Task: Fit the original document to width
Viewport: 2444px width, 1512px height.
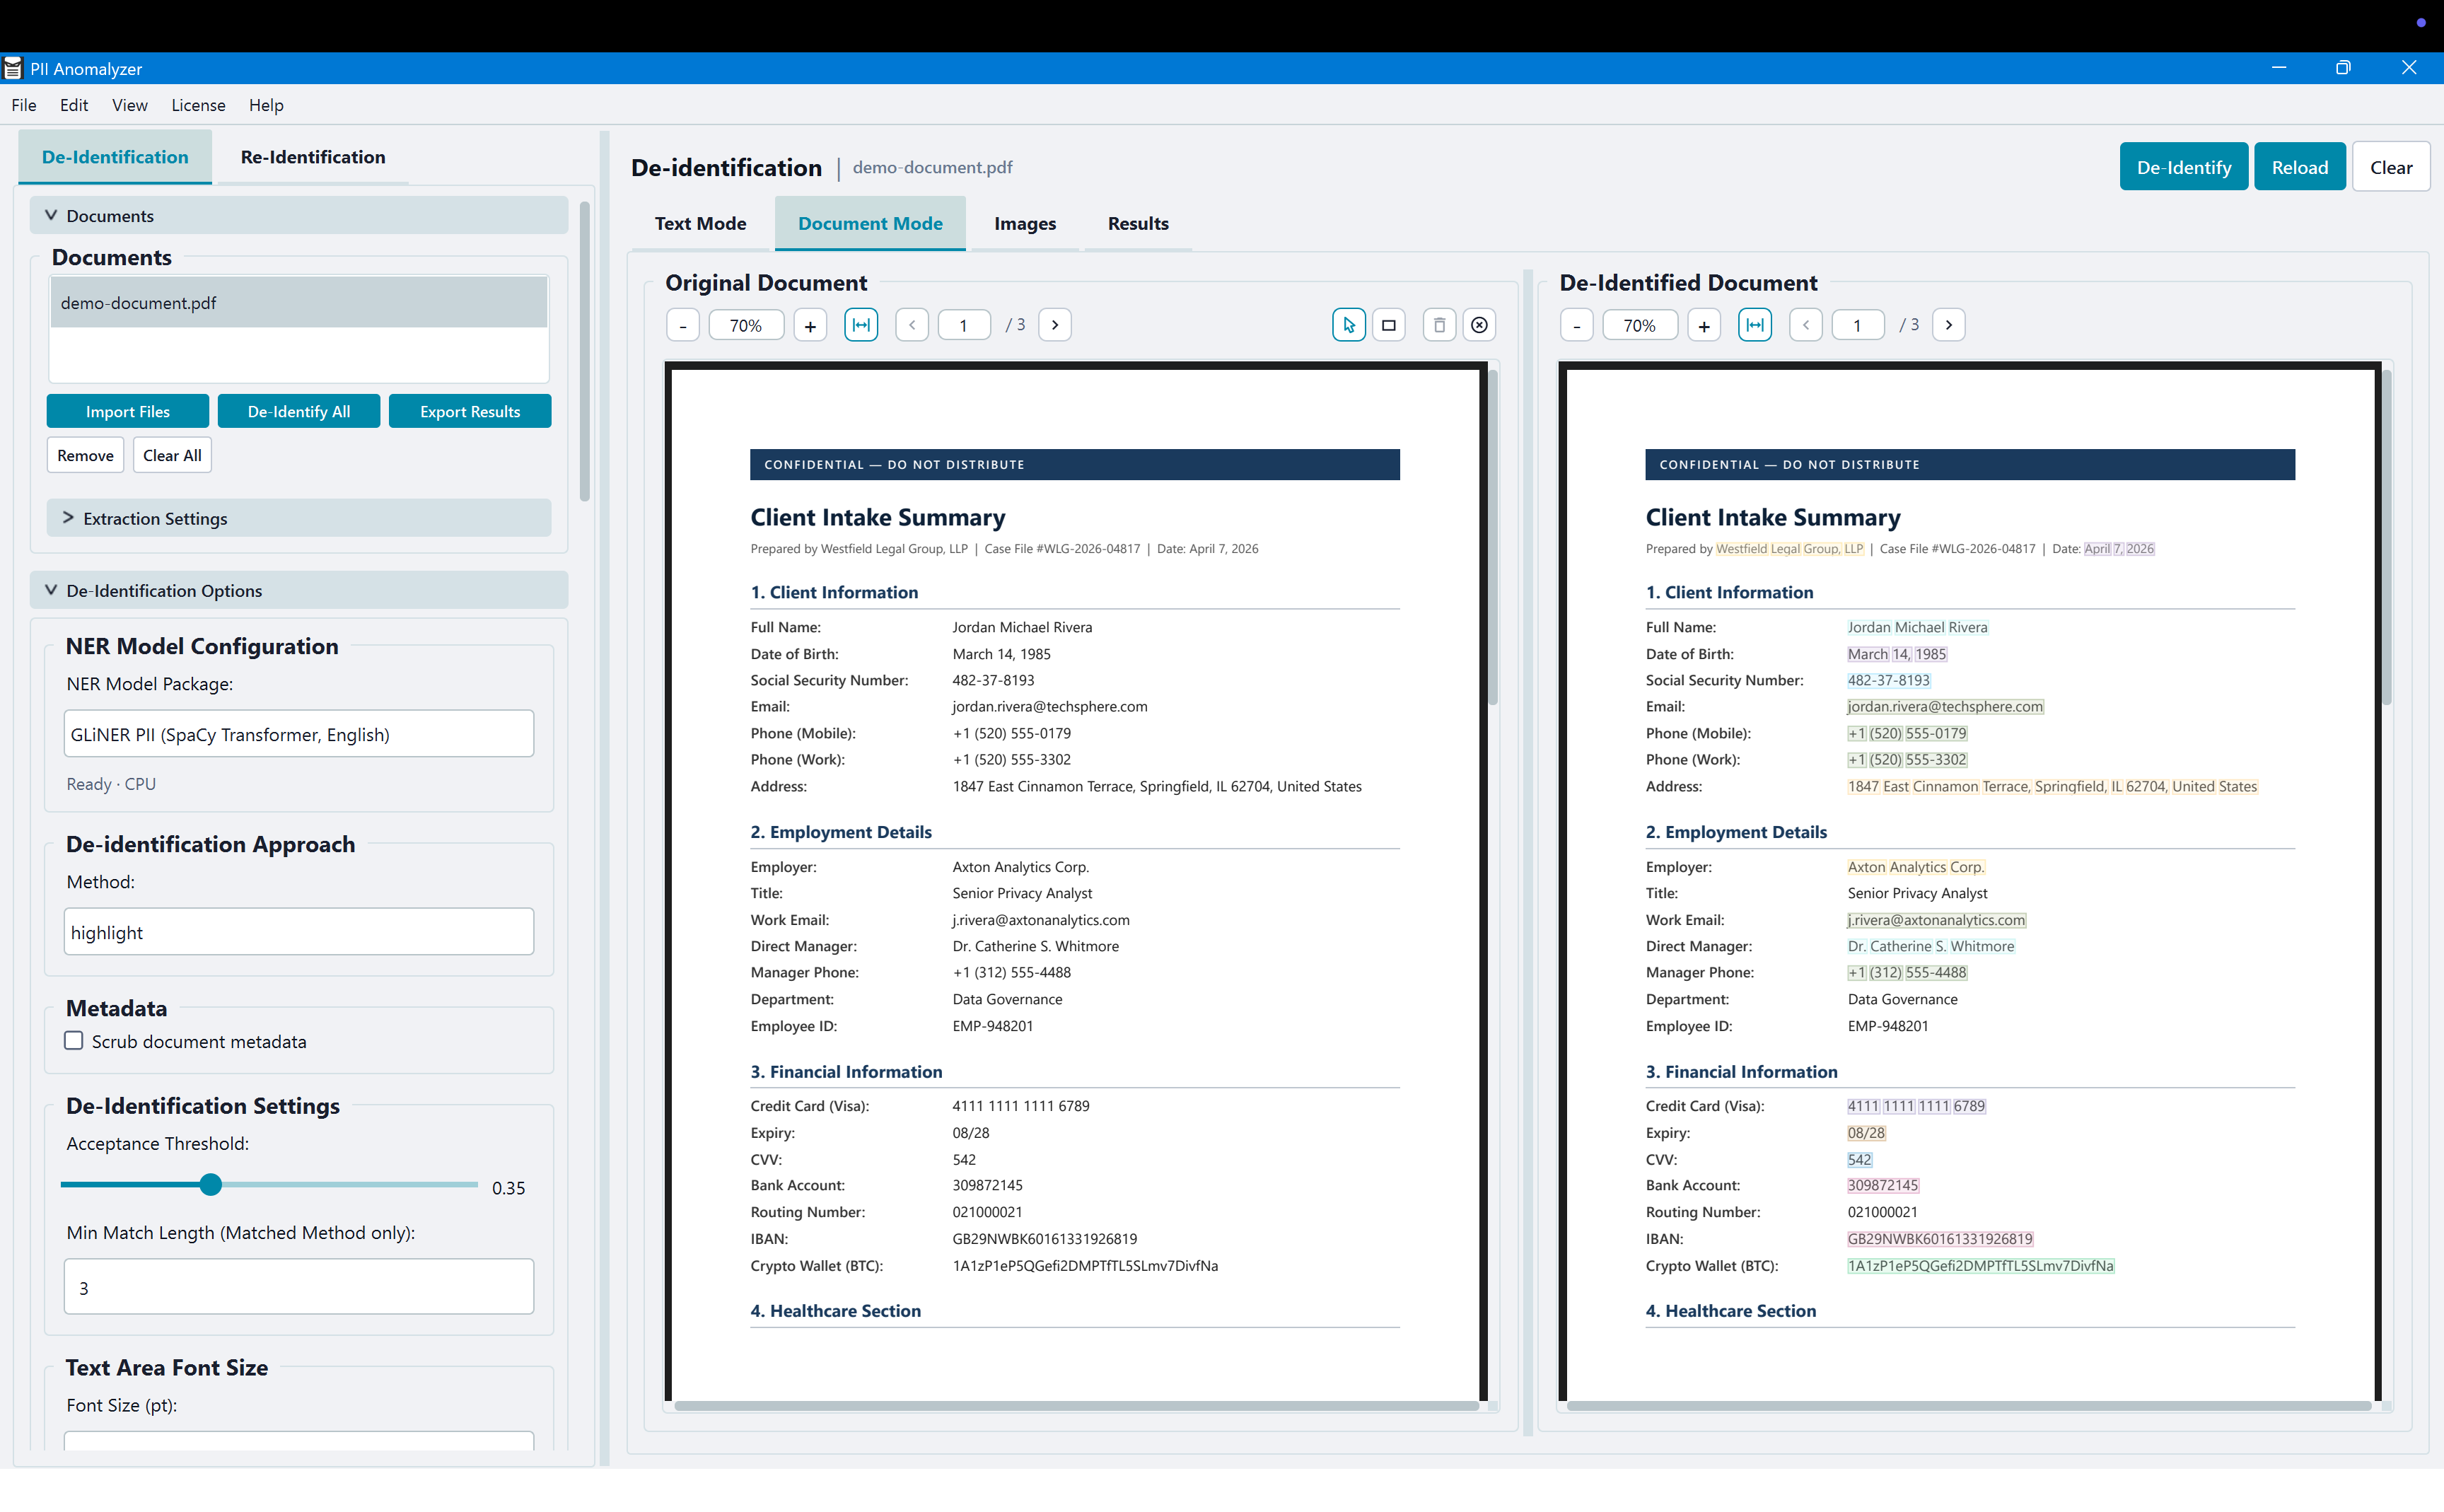Action: tap(860, 324)
